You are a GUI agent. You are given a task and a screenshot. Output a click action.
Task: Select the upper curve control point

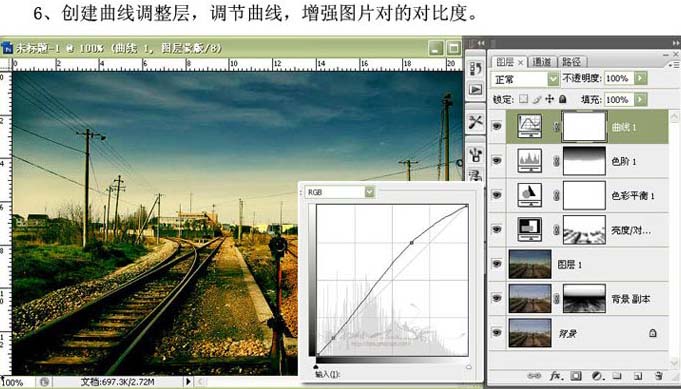tap(411, 243)
